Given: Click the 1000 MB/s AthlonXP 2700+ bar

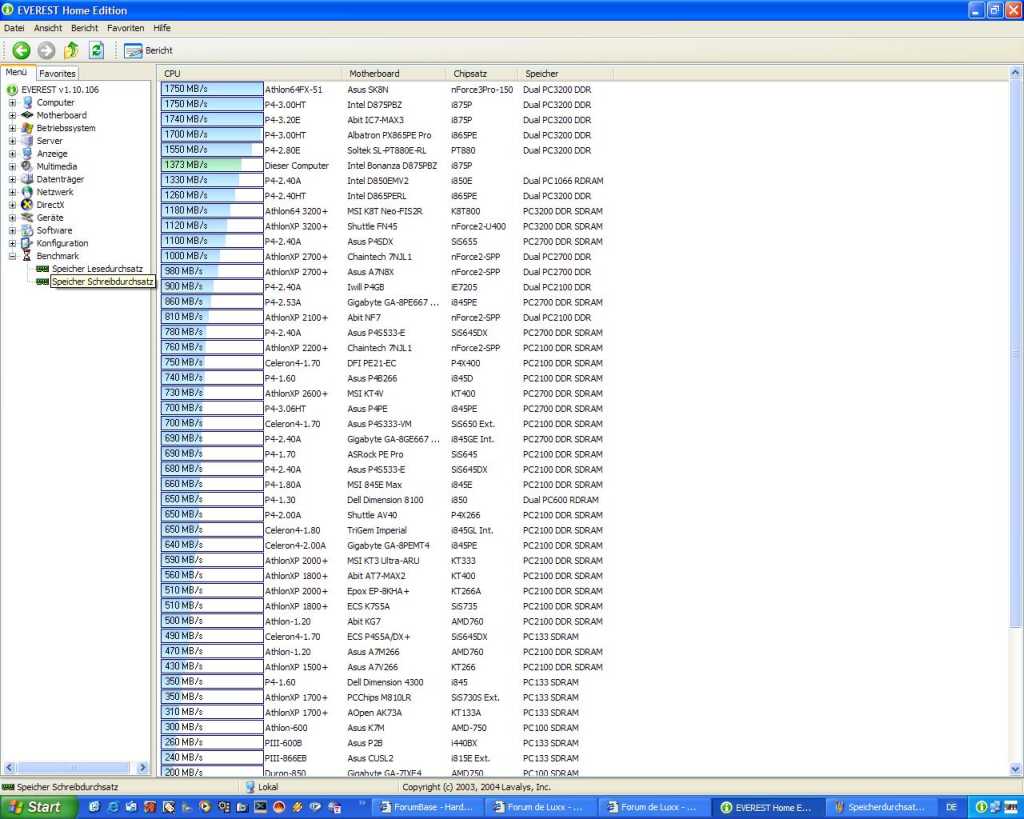Looking at the screenshot, I should (x=212, y=256).
